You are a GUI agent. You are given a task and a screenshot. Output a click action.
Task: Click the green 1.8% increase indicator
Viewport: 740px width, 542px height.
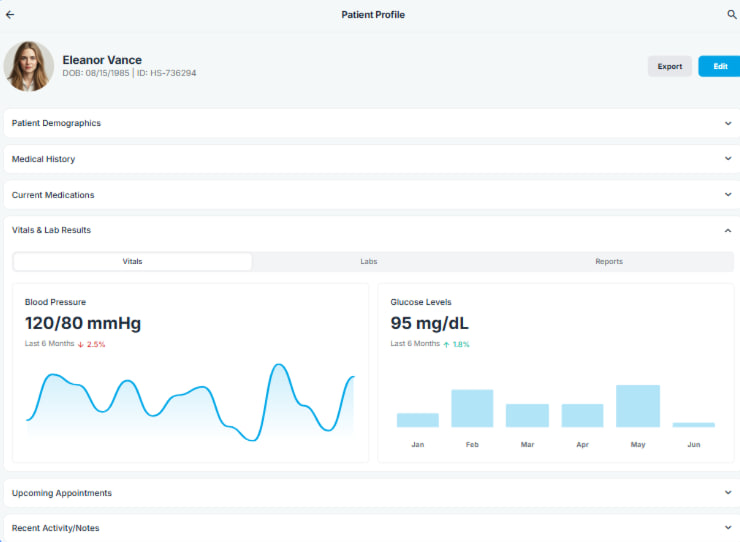456,344
